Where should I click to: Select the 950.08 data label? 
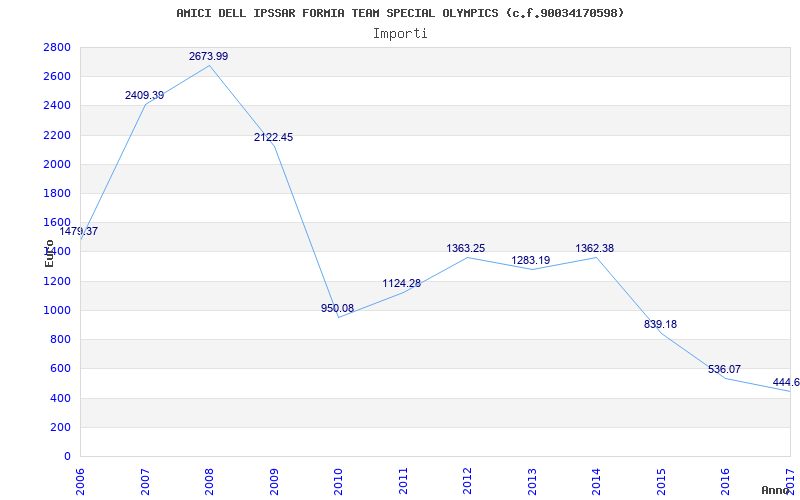(337, 308)
